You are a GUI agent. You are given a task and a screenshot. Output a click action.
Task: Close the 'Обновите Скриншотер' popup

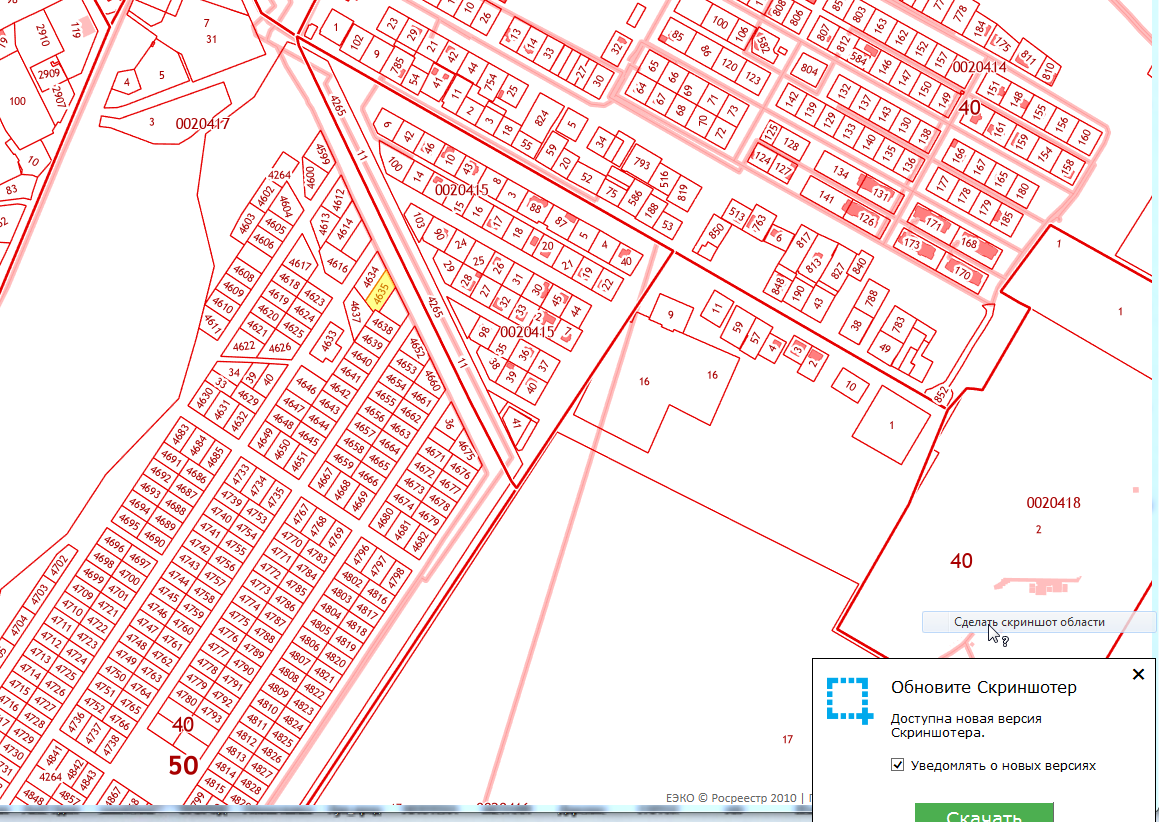[1138, 674]
